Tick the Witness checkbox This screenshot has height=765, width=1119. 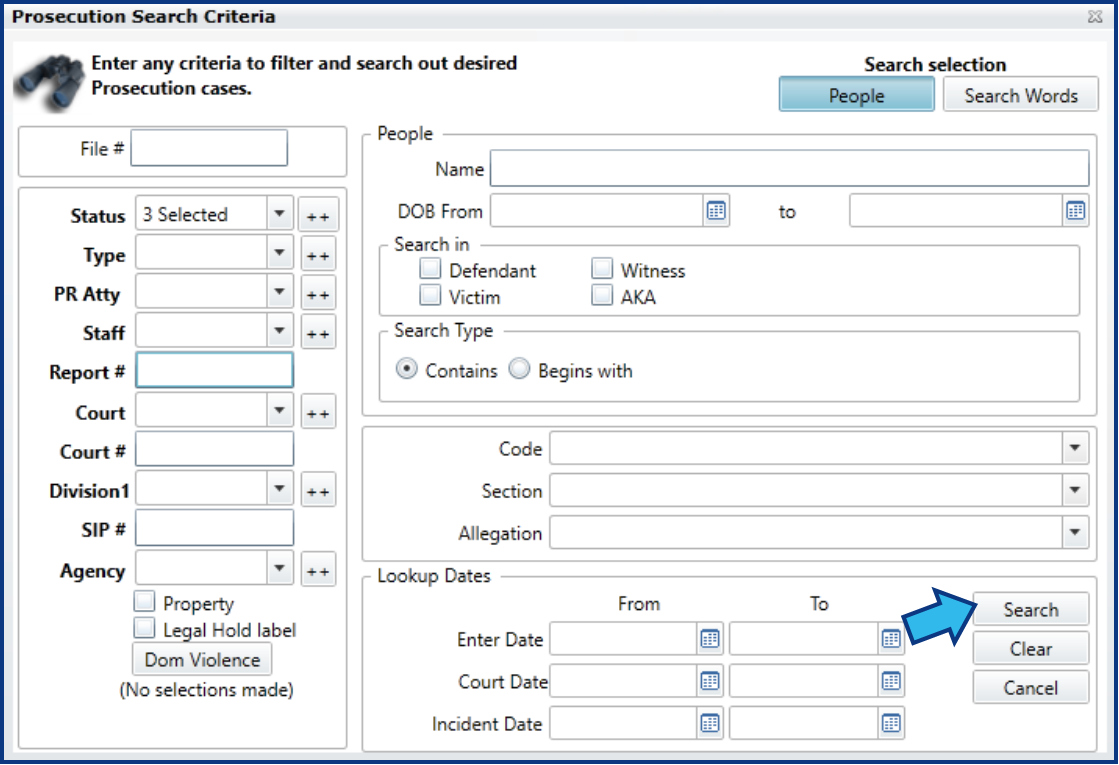[602, 270]
